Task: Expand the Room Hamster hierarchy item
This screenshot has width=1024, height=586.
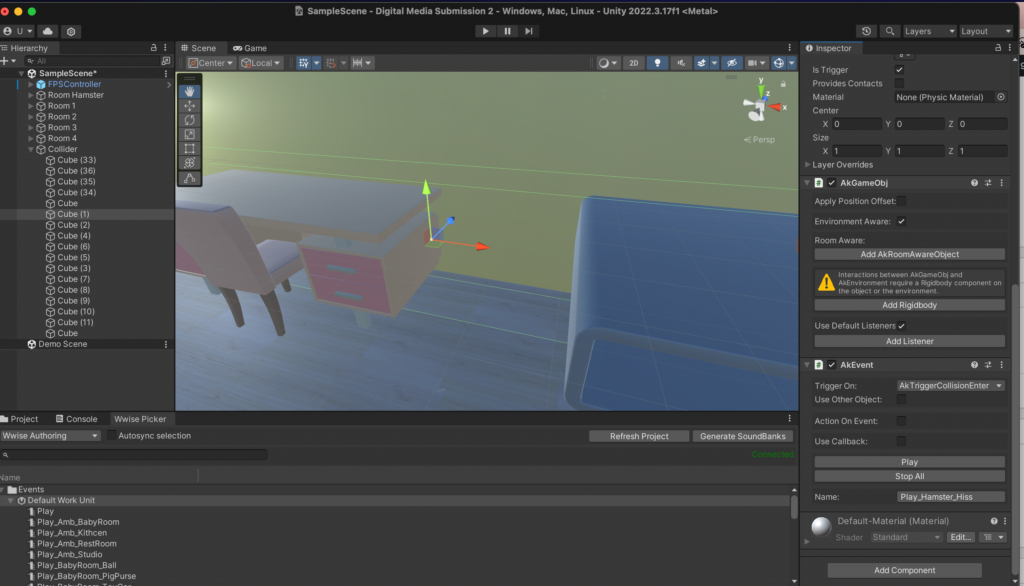Action: coord(31,95)
